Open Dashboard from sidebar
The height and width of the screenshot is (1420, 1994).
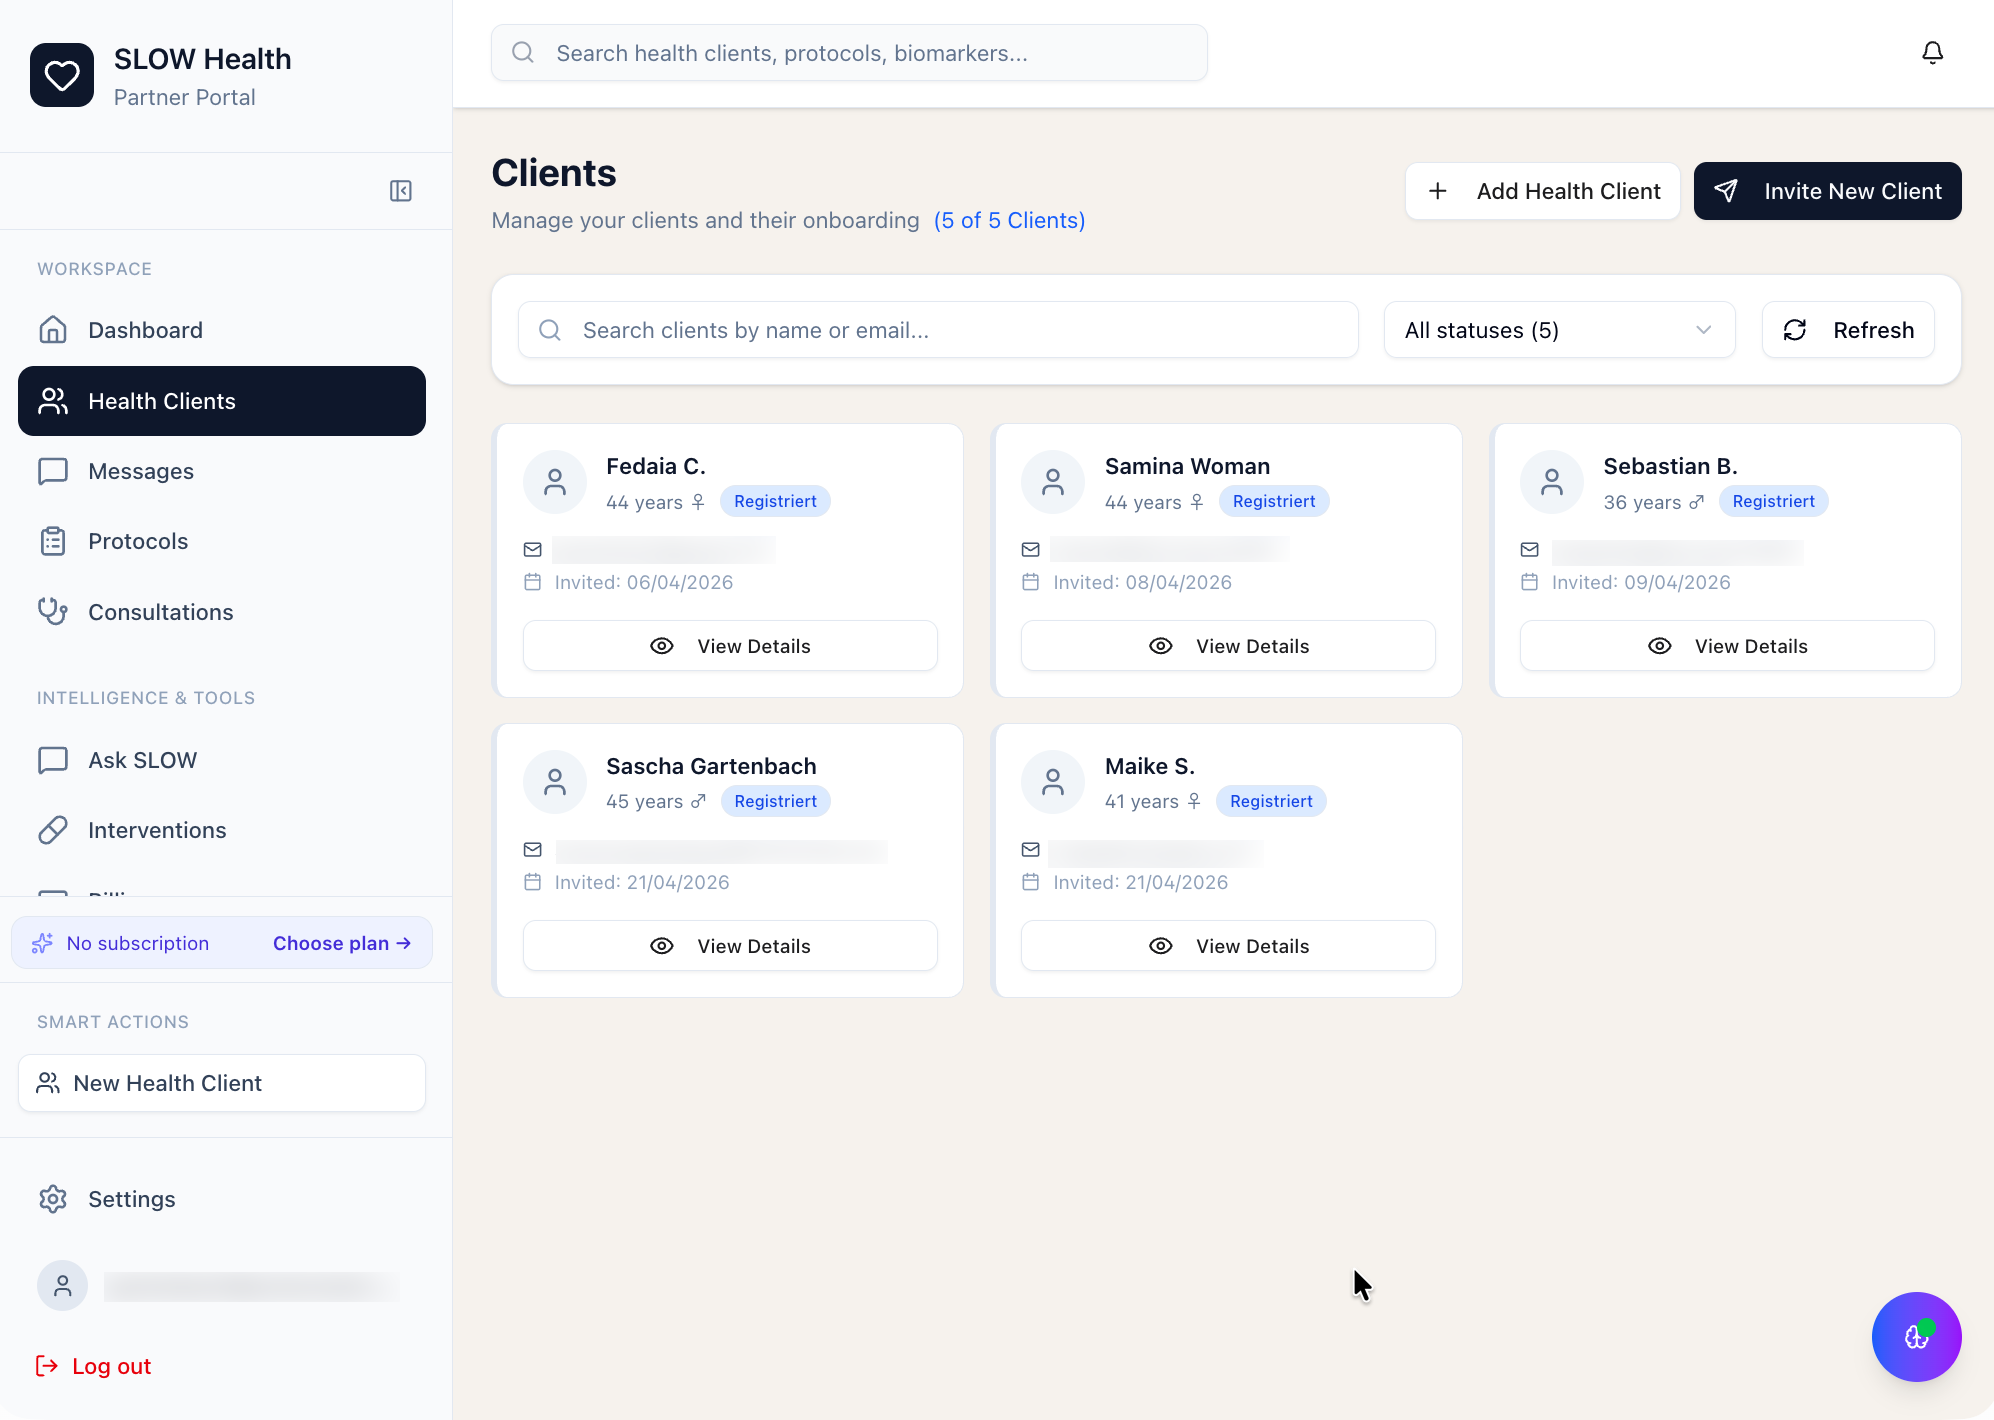222,330
